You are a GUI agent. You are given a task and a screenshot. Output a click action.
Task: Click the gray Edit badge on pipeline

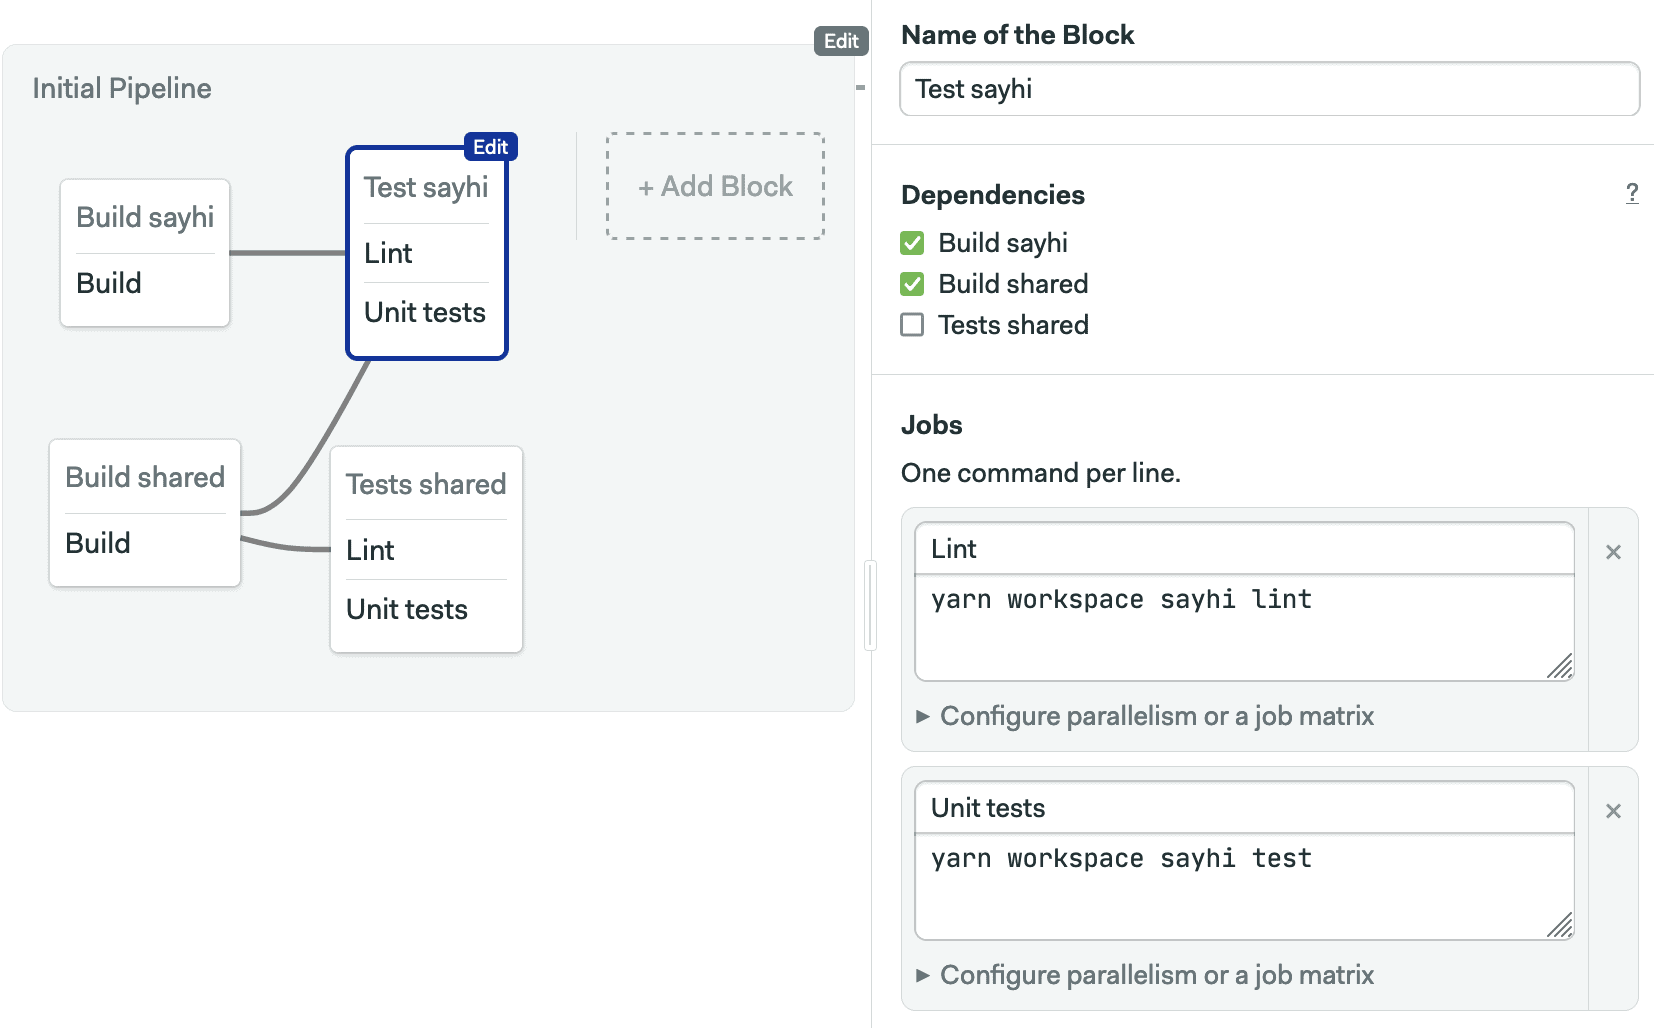point(841,41)
